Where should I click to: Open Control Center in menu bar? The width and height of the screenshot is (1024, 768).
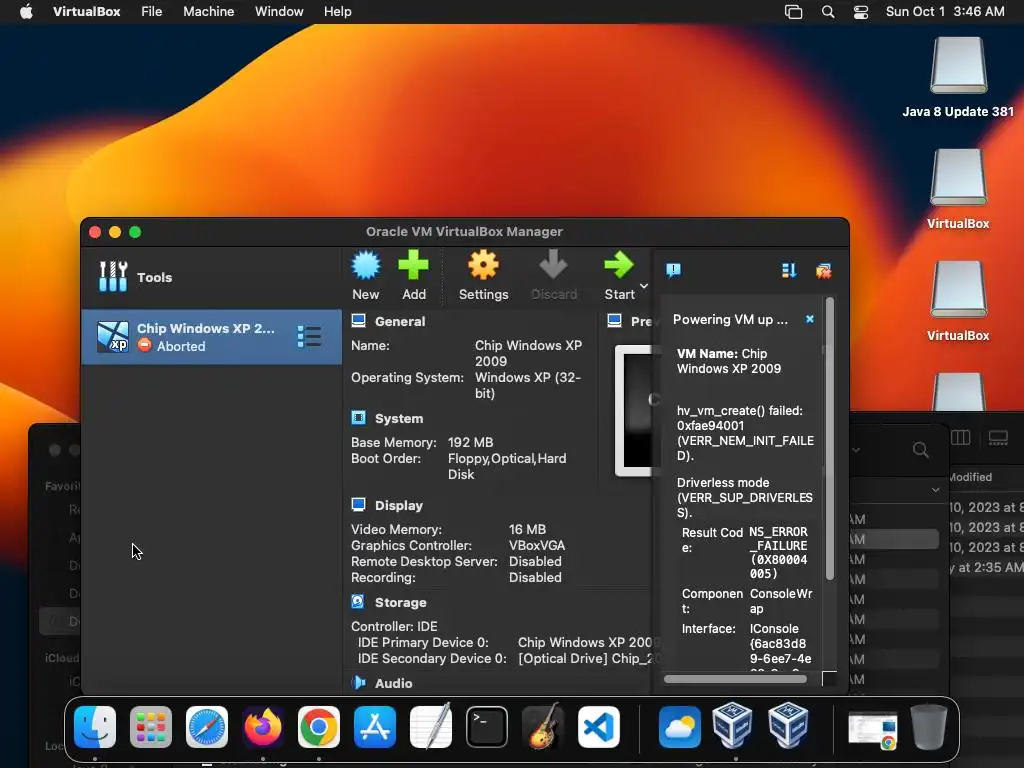(861, 12)
